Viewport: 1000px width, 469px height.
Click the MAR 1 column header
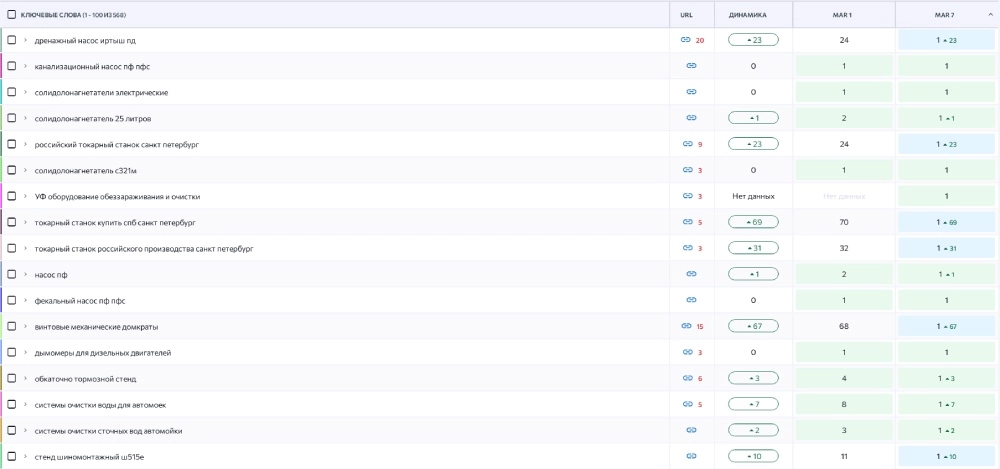tap(842, 14)
